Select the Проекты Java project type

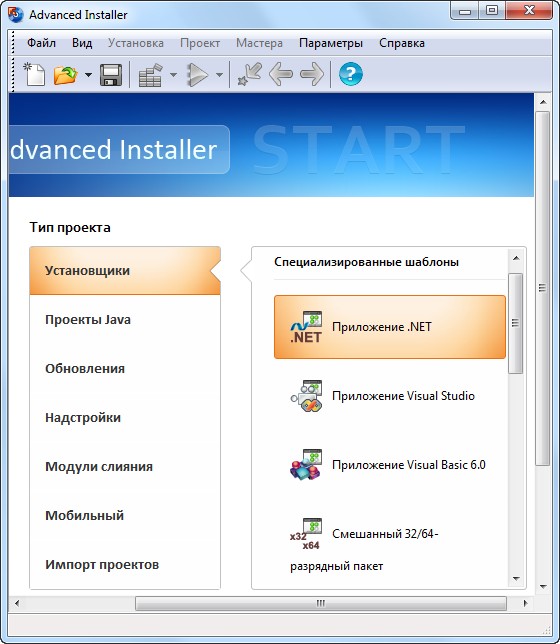(125, 320)
